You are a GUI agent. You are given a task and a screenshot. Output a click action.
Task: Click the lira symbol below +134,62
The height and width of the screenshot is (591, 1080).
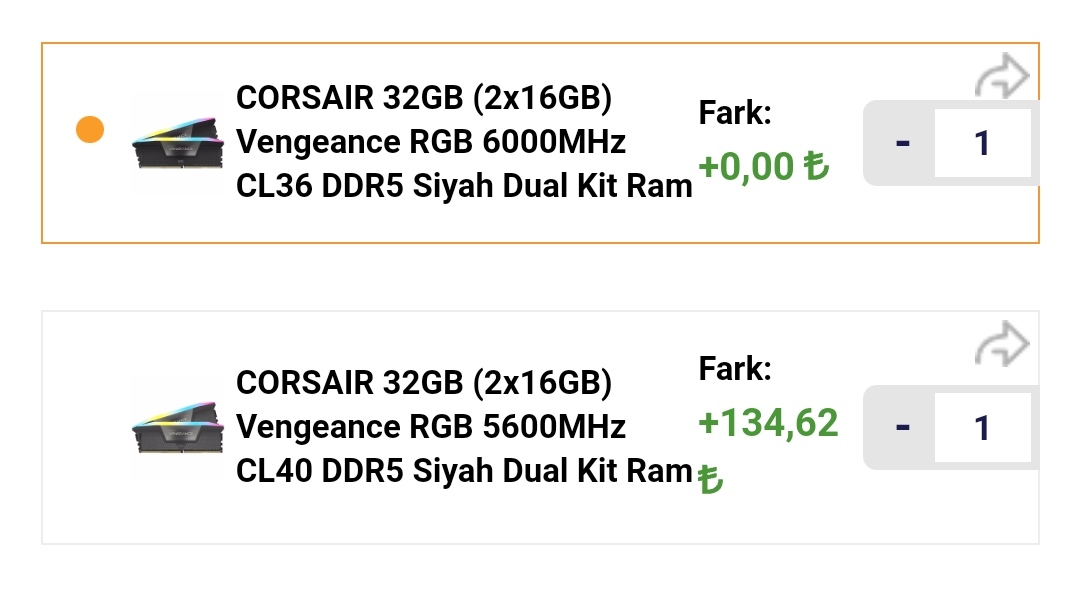(710, 479)
